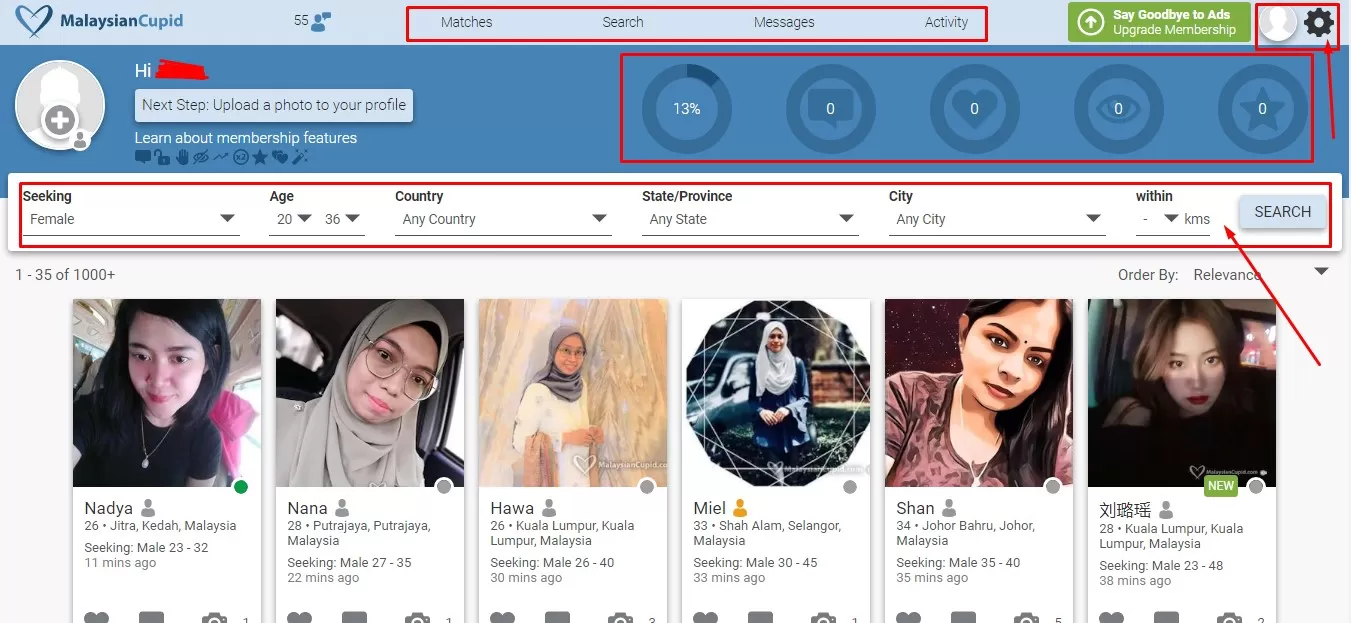Go to the Messages tab
The image size is (1351, 623).
coord(784,22)
